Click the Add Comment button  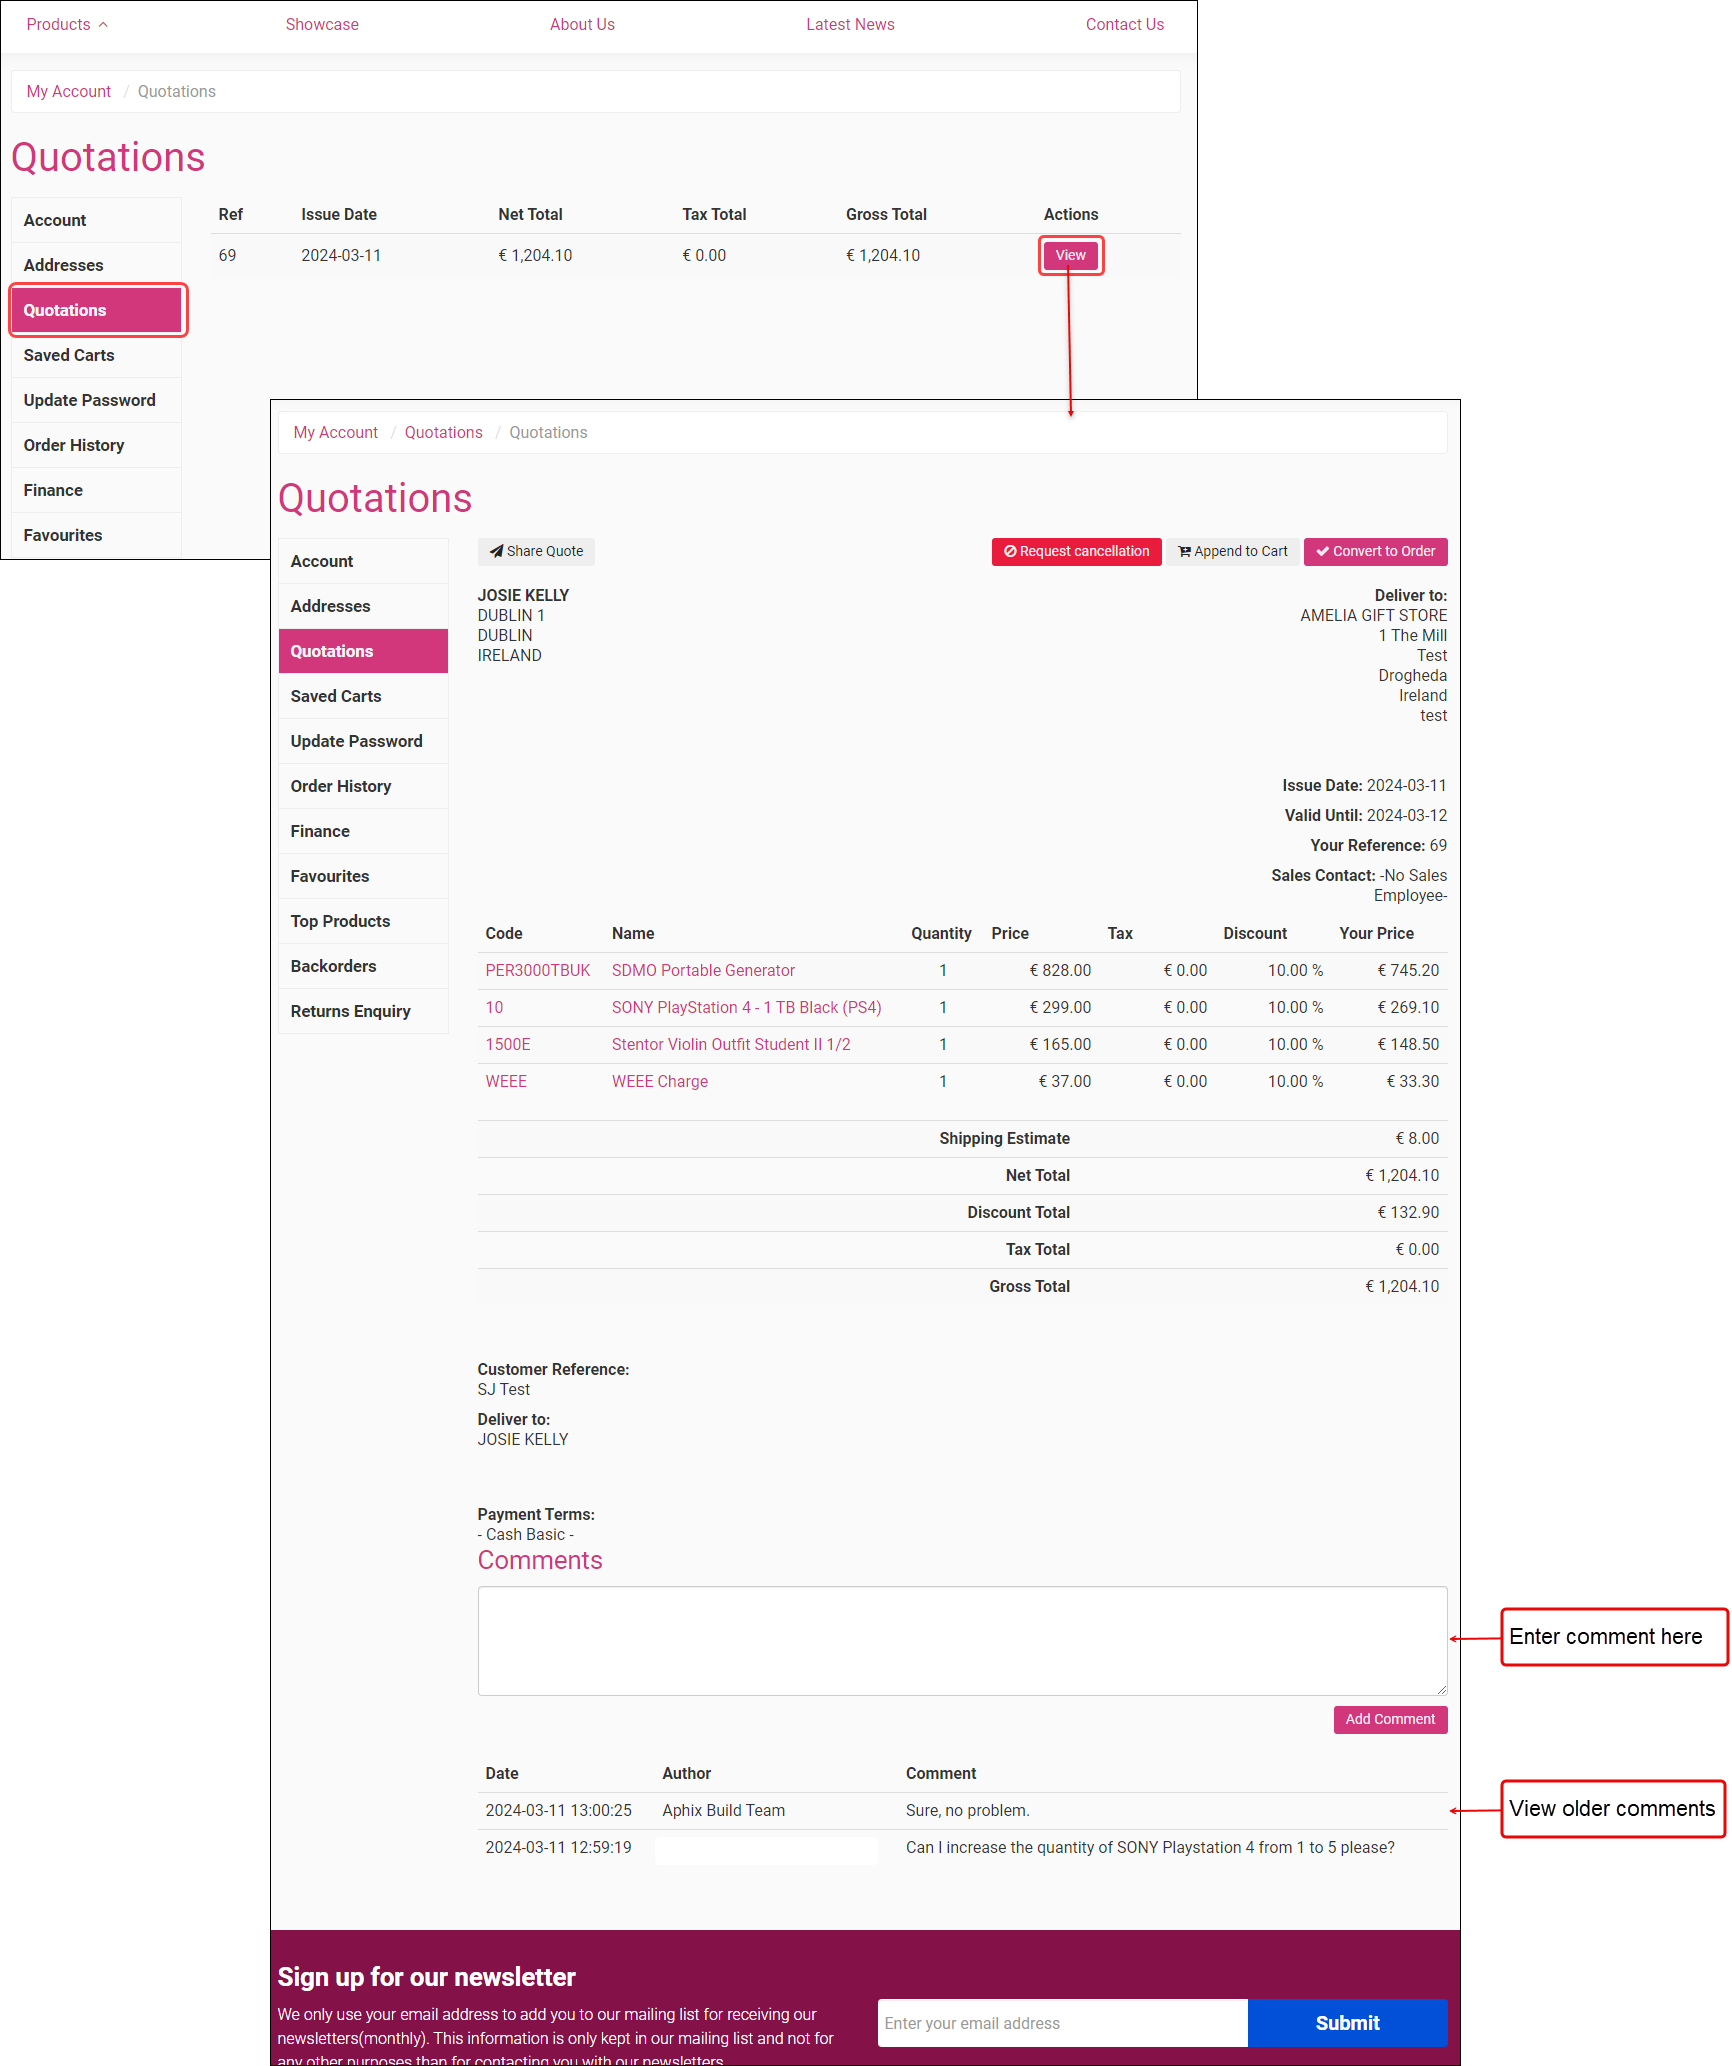point(1390,1719)
